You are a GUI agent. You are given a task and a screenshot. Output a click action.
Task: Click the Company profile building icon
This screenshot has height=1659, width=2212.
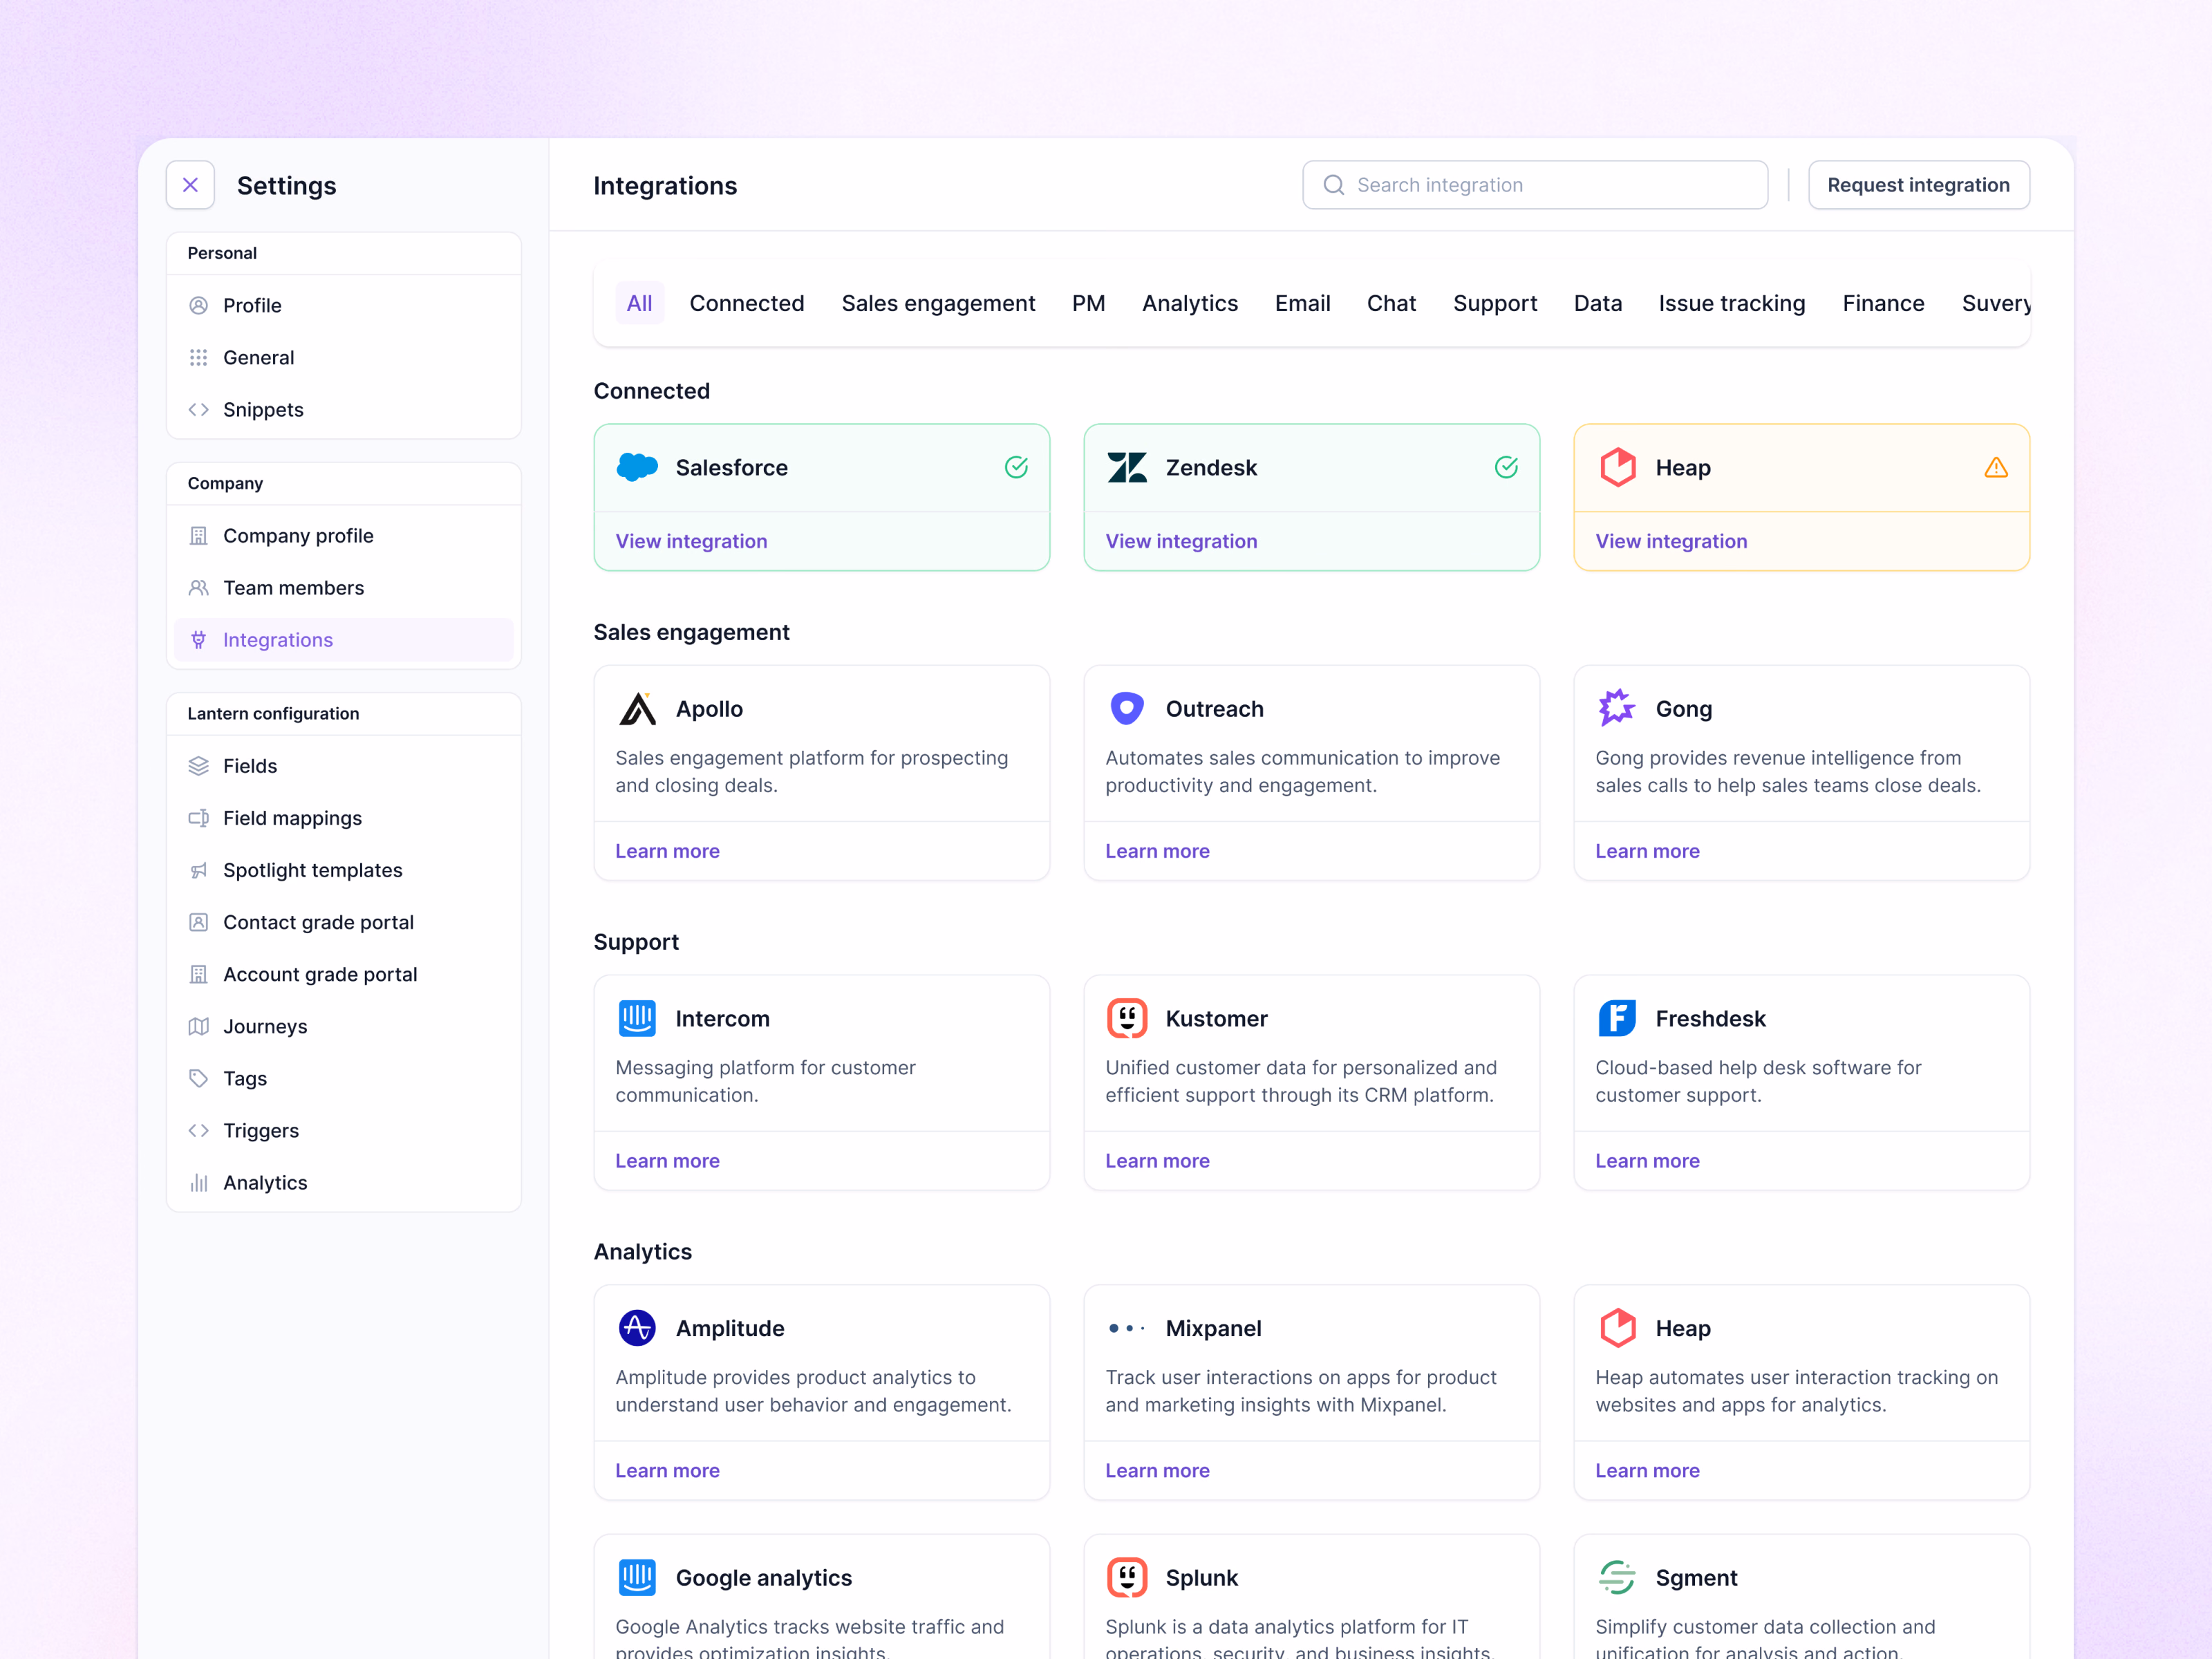click(198, 535)
